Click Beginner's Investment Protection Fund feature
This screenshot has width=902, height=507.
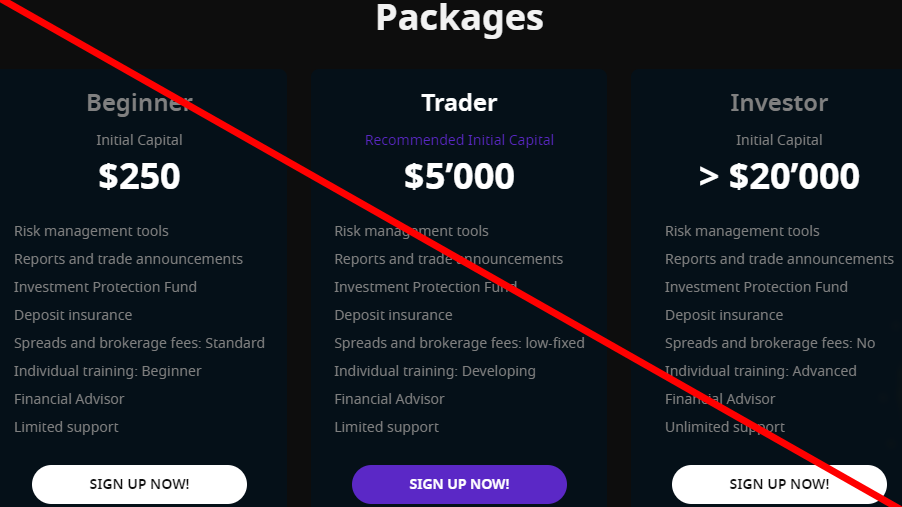pyautogui.click(x=105, y=287)
